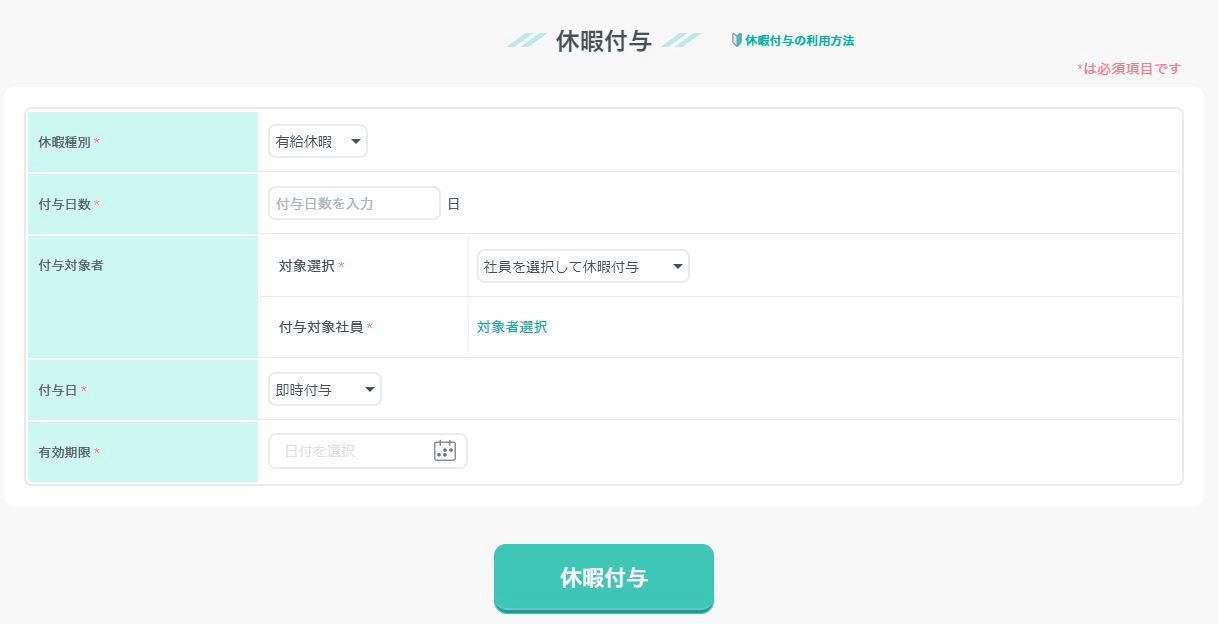Open the 休暇種別 dropdown showing 有給休暇
Screen dimensions: 1218x624
click(318, 142)
